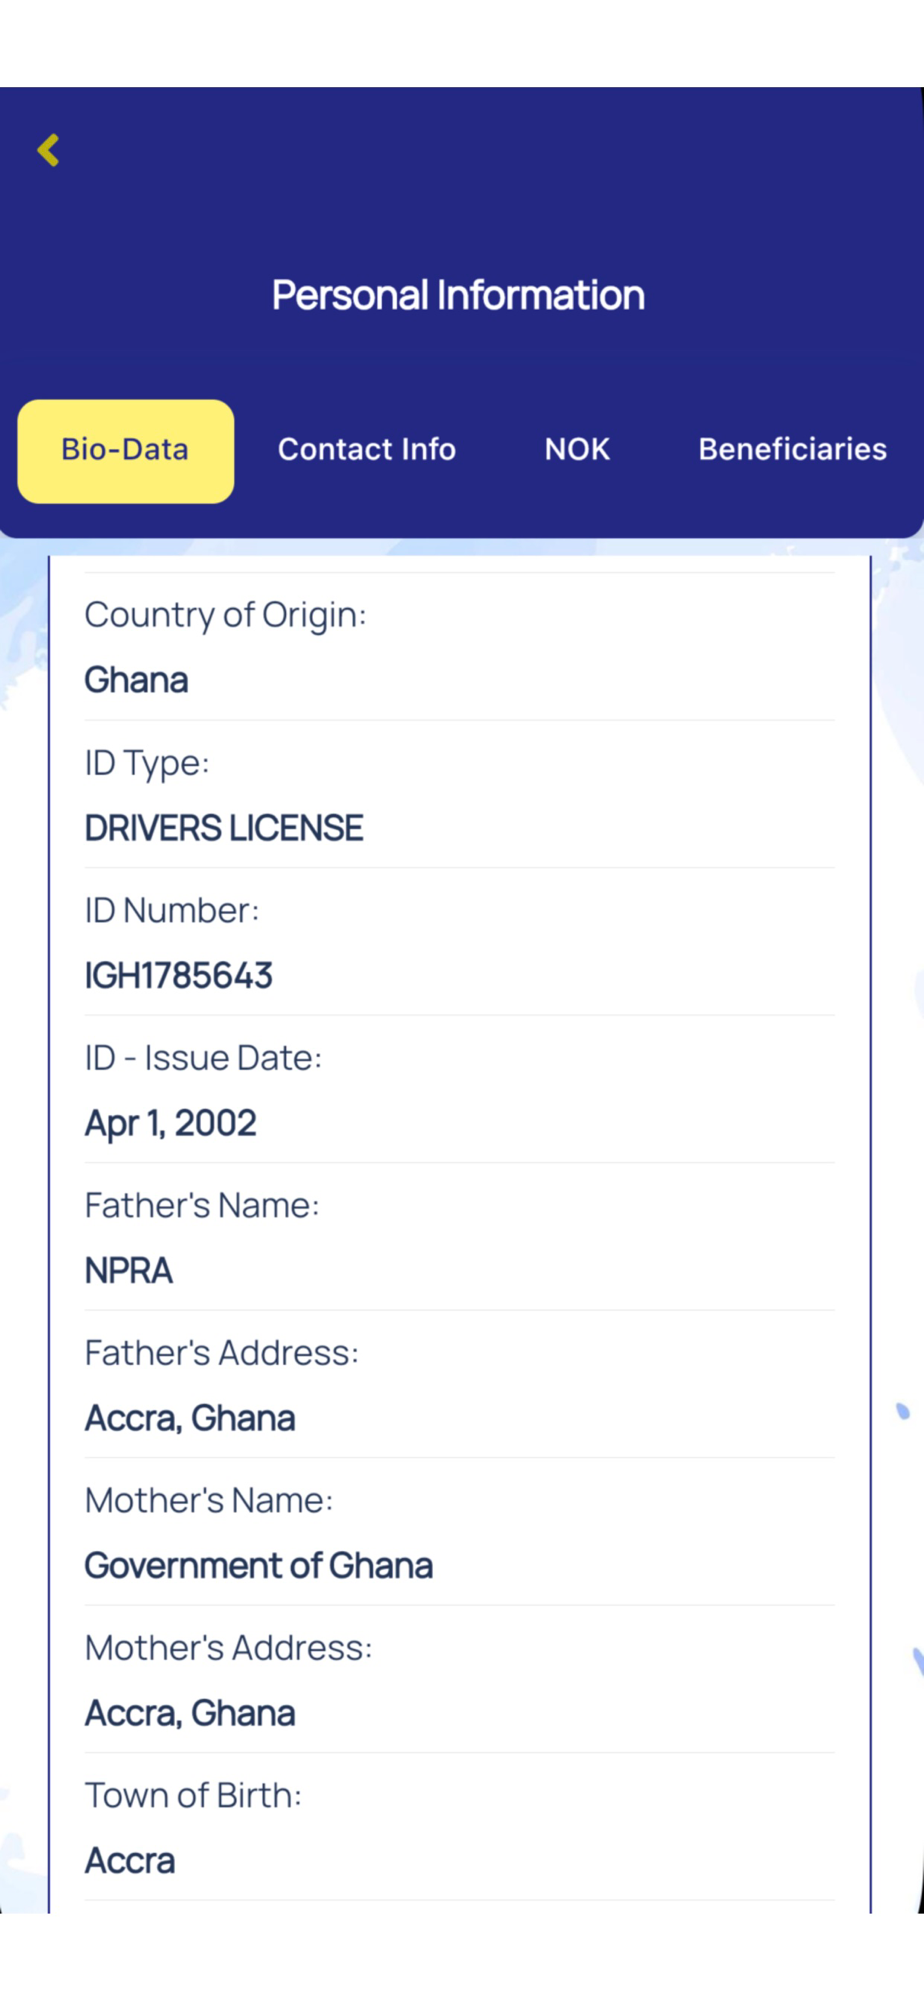Click the ID Type label
The image size is (924, 2000).
tap(147, 763)
